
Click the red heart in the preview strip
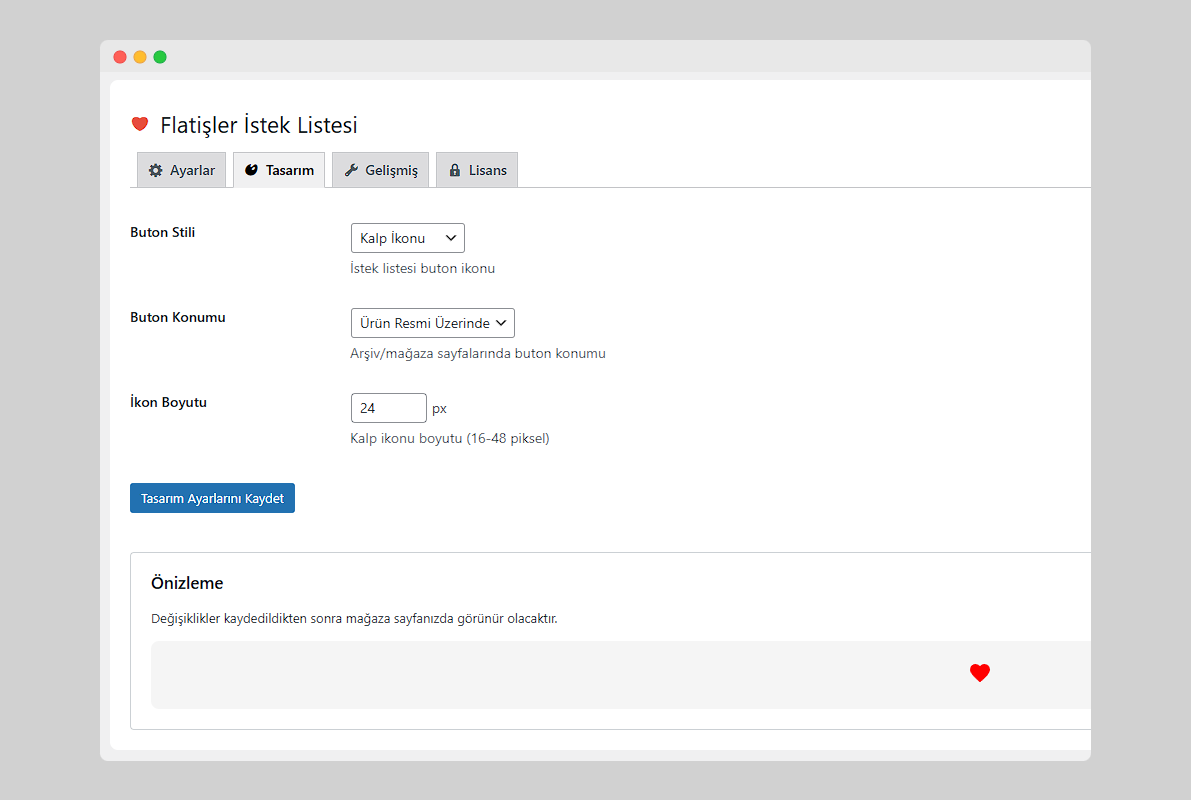coord(979,673)
